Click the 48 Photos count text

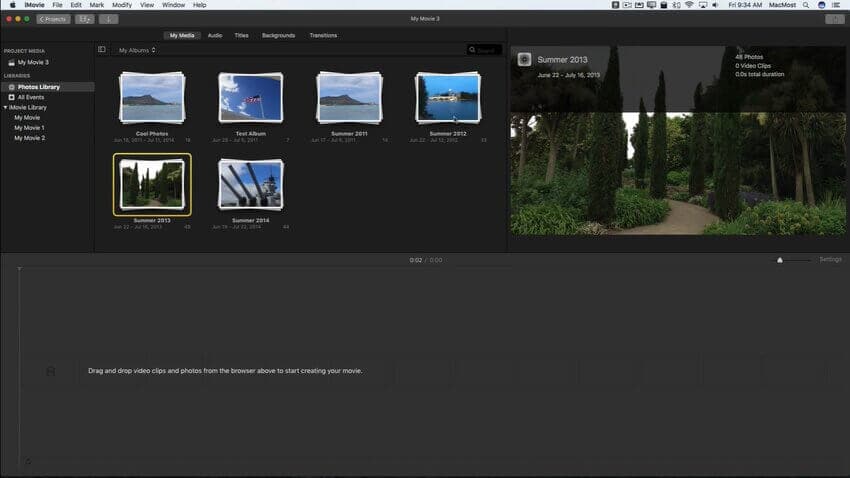(749, 57)
